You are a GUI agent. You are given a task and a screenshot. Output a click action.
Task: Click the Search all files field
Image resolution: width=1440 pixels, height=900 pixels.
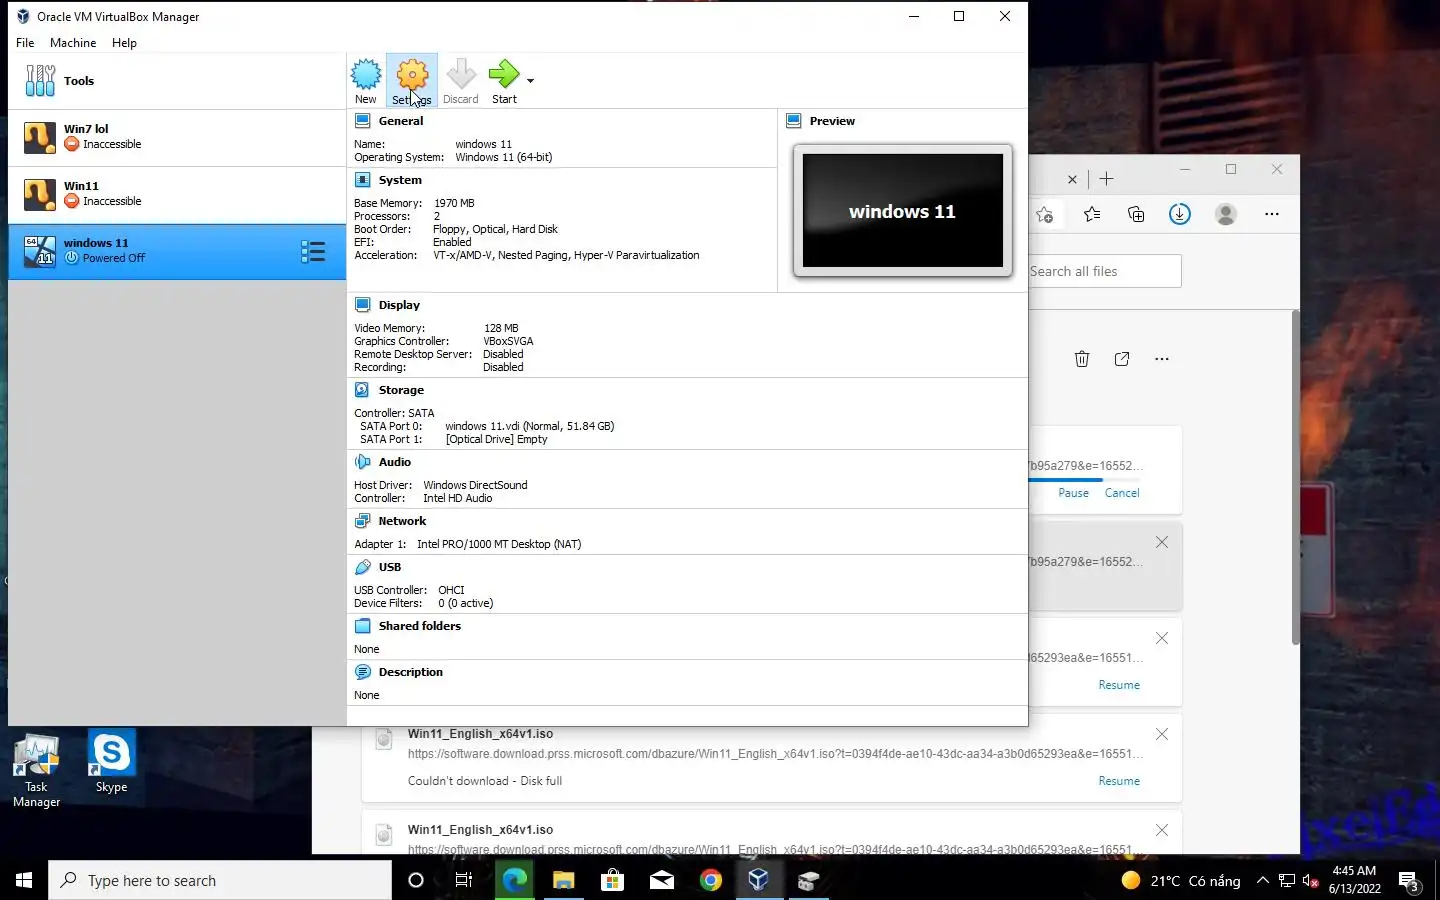tap(1105, 271)
